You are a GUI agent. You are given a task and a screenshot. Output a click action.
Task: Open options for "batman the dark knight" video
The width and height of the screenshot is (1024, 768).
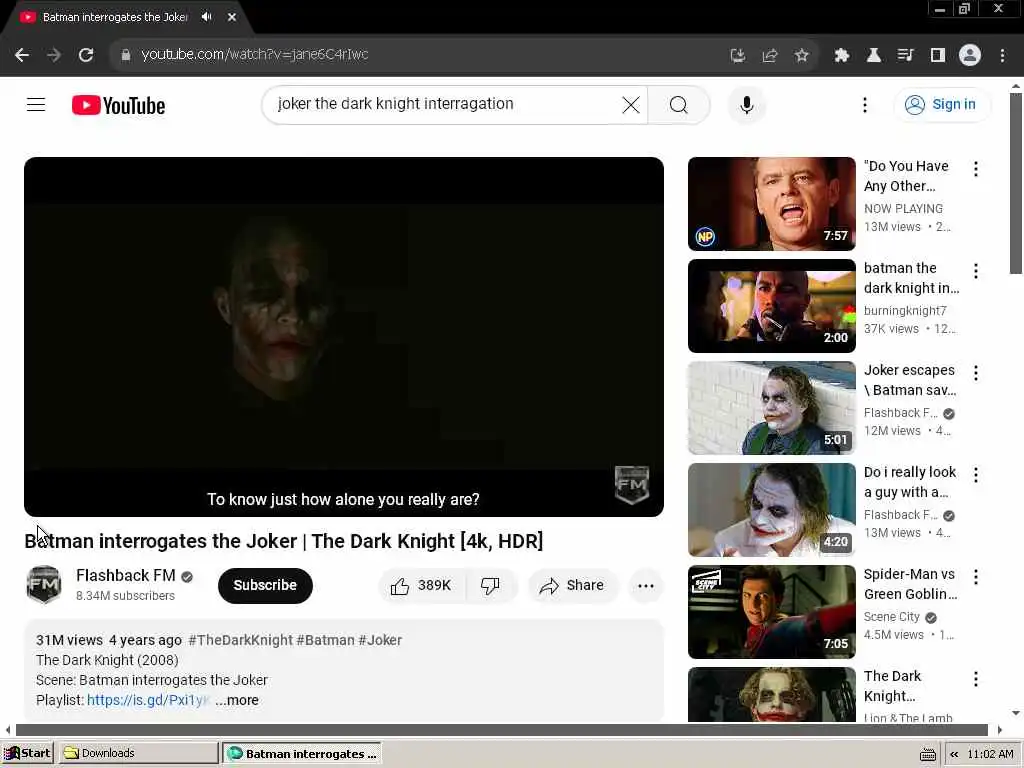pyautogui.click(x=976, y=270)
